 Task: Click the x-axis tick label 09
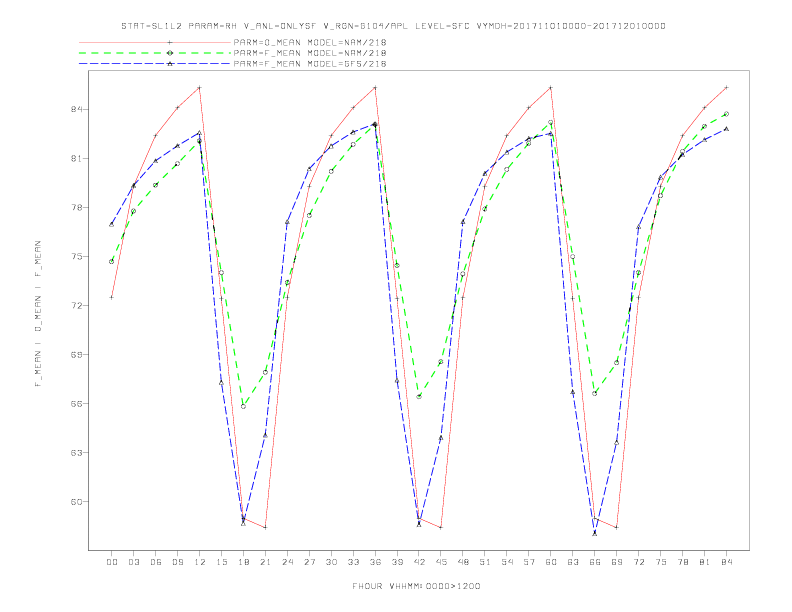pos(177,562)
